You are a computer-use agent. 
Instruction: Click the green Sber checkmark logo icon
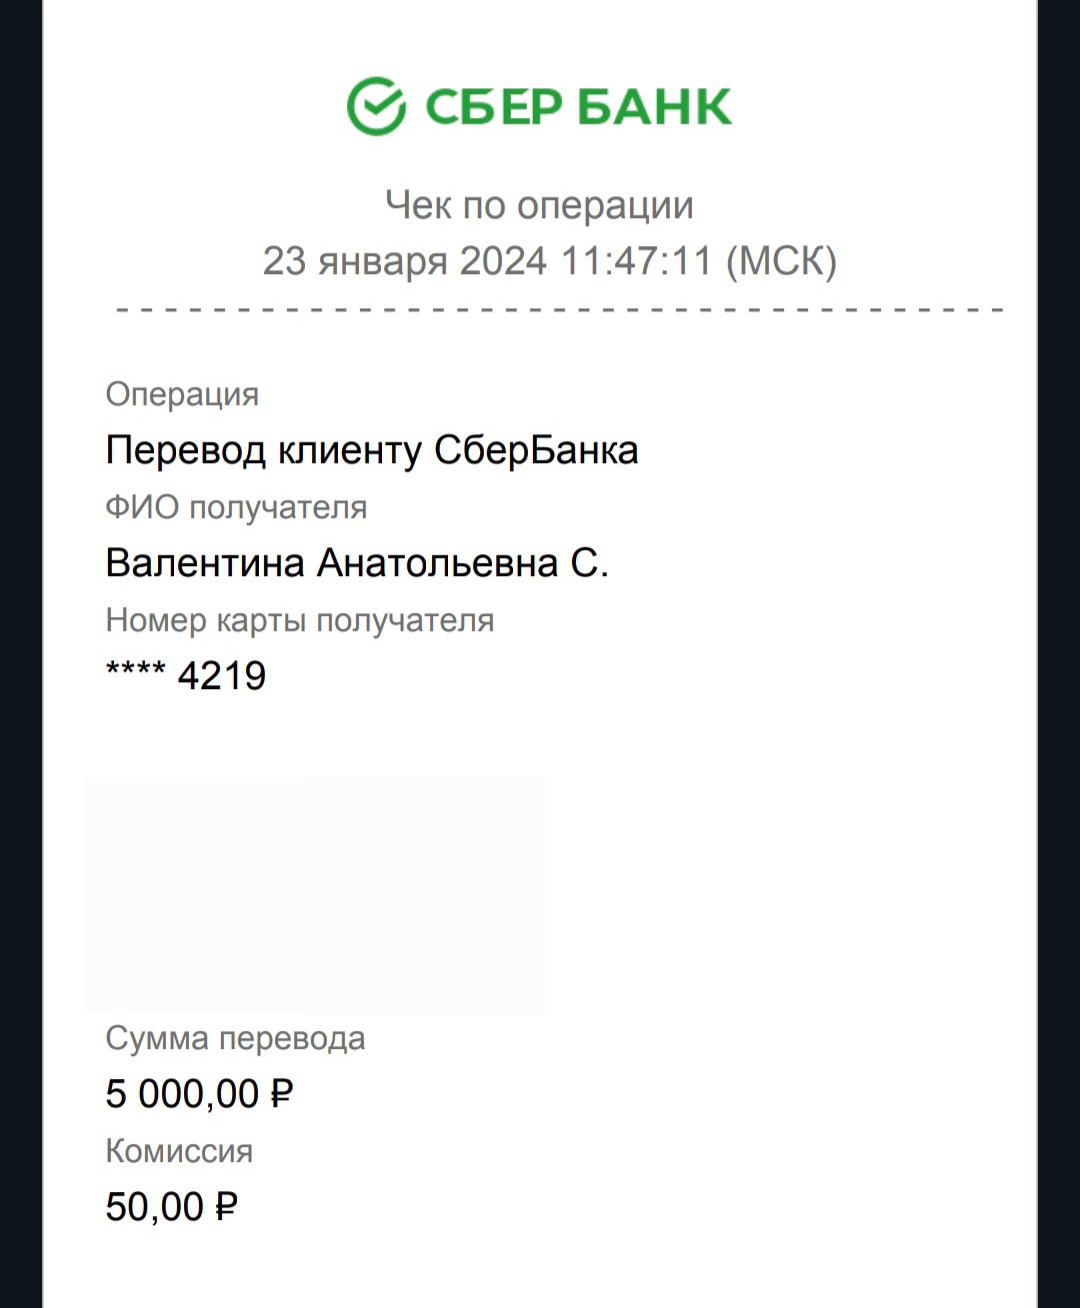pos(376,106)
